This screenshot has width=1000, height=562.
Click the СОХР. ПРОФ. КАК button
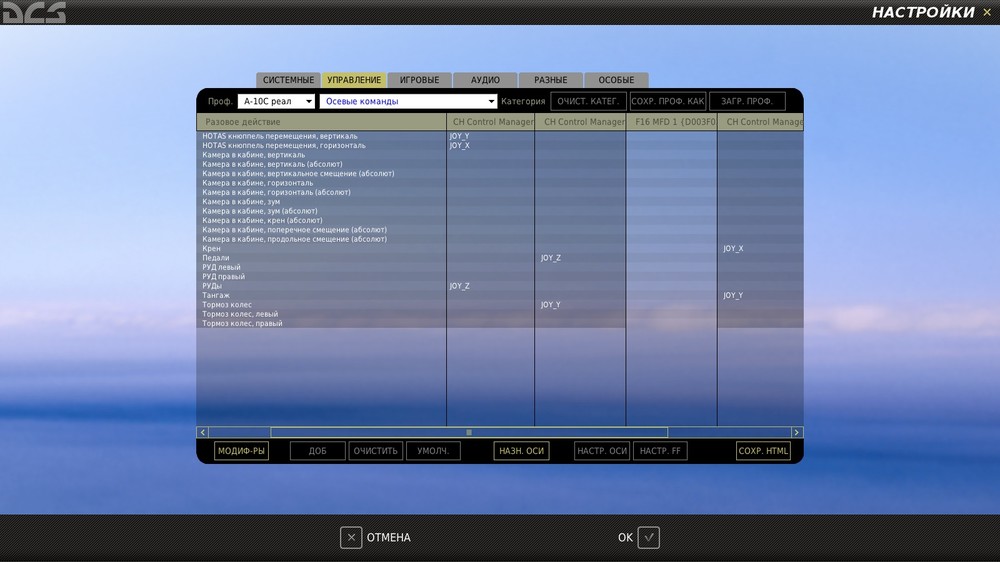[668, 101]
